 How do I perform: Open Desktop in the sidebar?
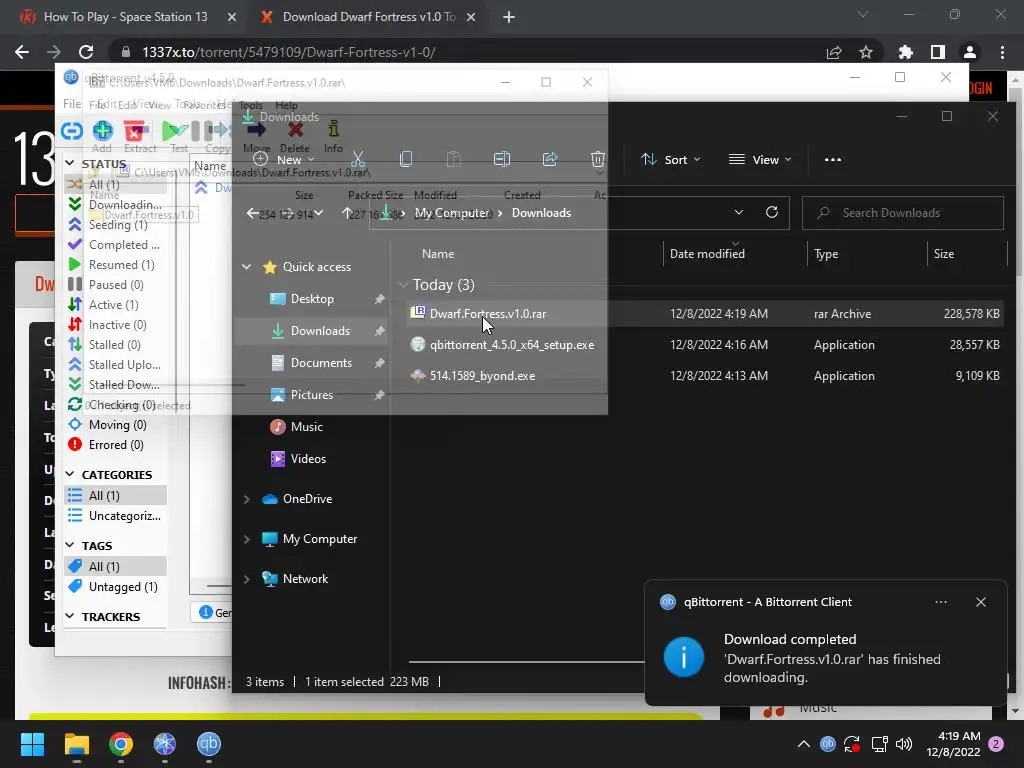(312, 298)
